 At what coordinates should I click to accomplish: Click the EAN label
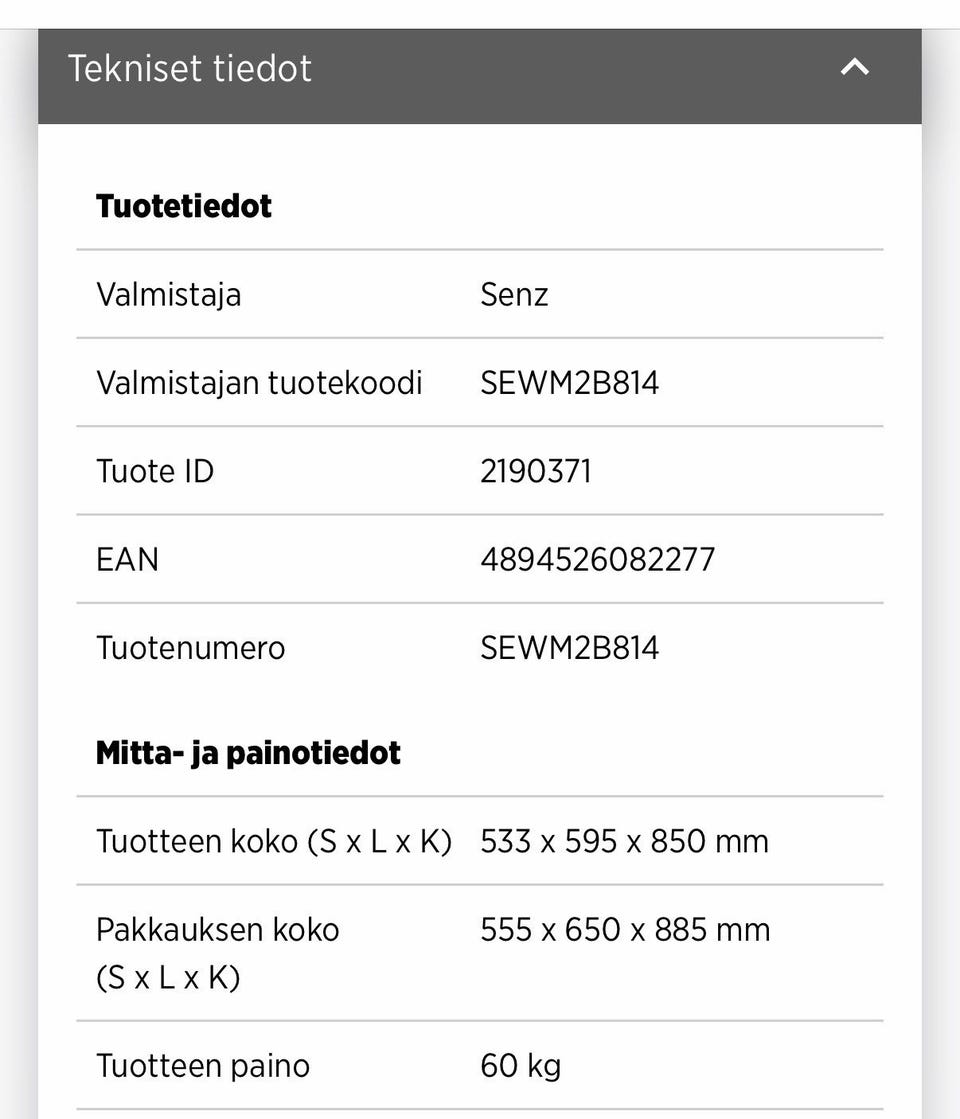(x=127, y=559)
